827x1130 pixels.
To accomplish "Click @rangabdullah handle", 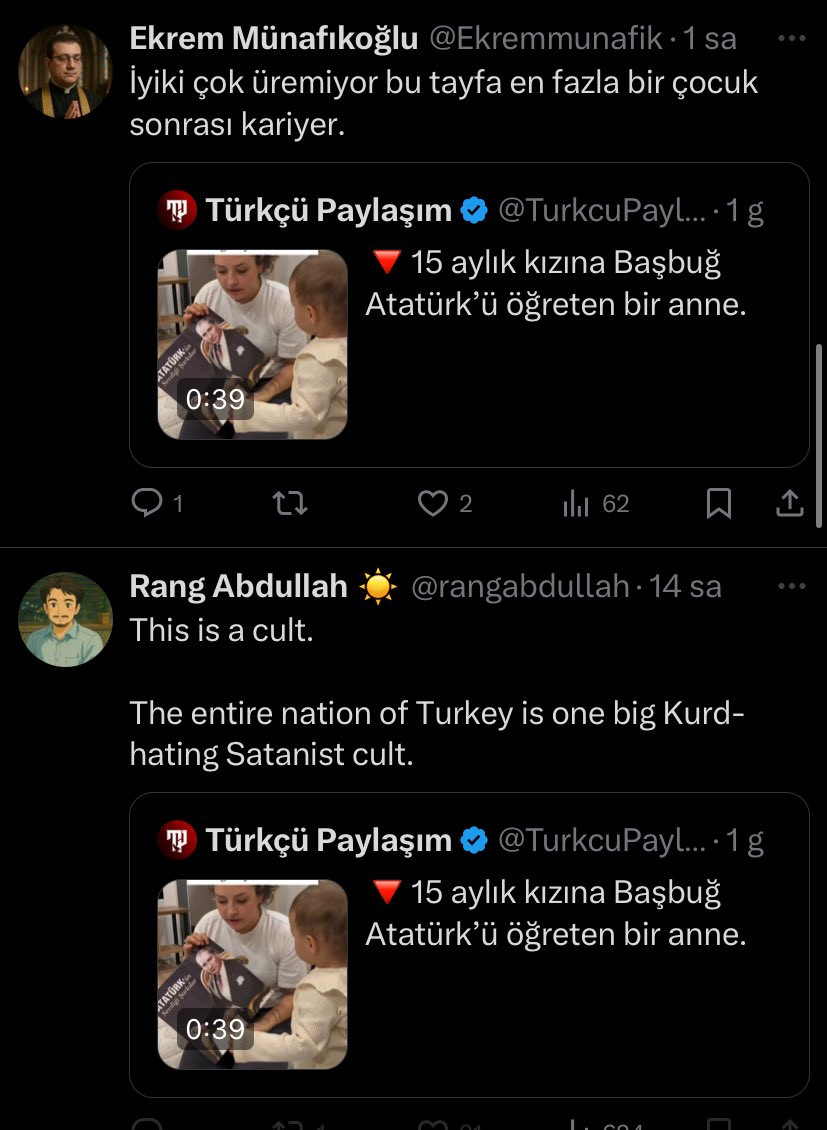I will (x=520, y=586).
